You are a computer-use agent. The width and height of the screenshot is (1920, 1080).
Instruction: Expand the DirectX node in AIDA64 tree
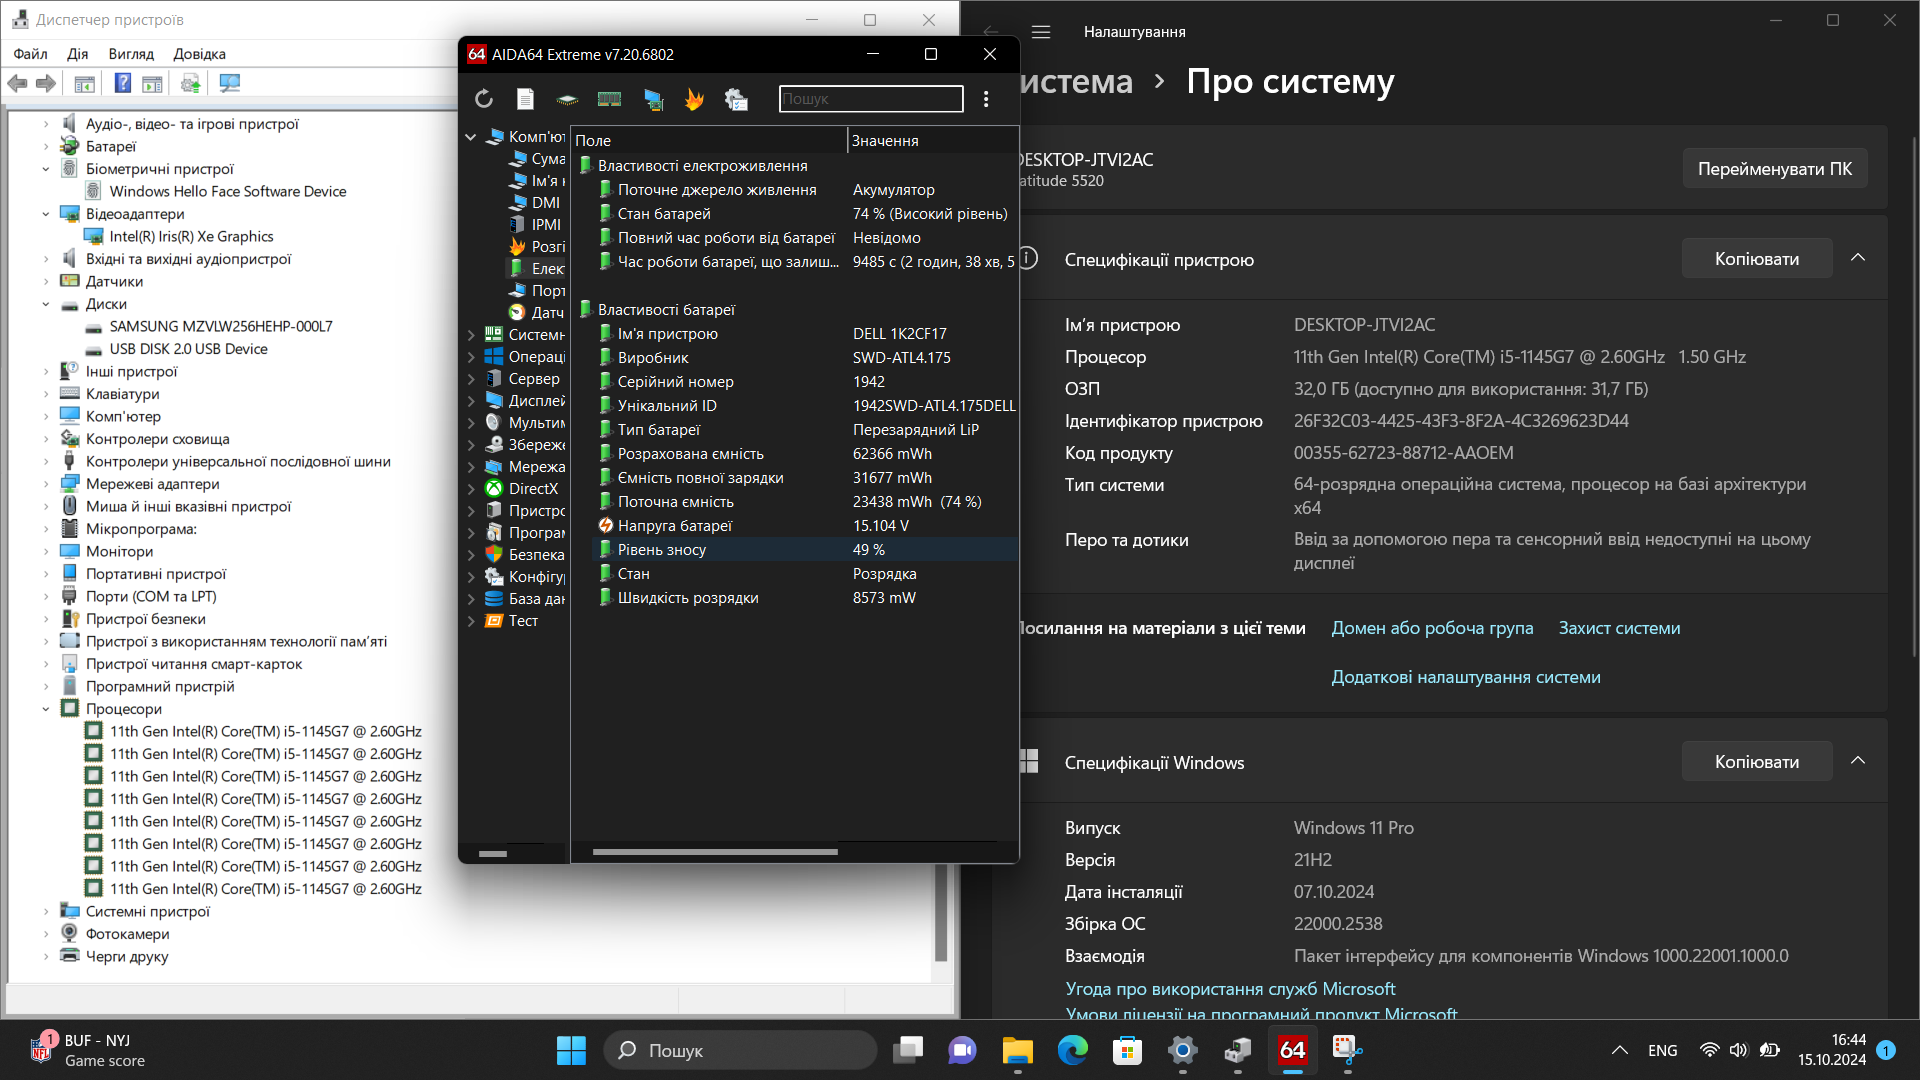coord(471,489)
